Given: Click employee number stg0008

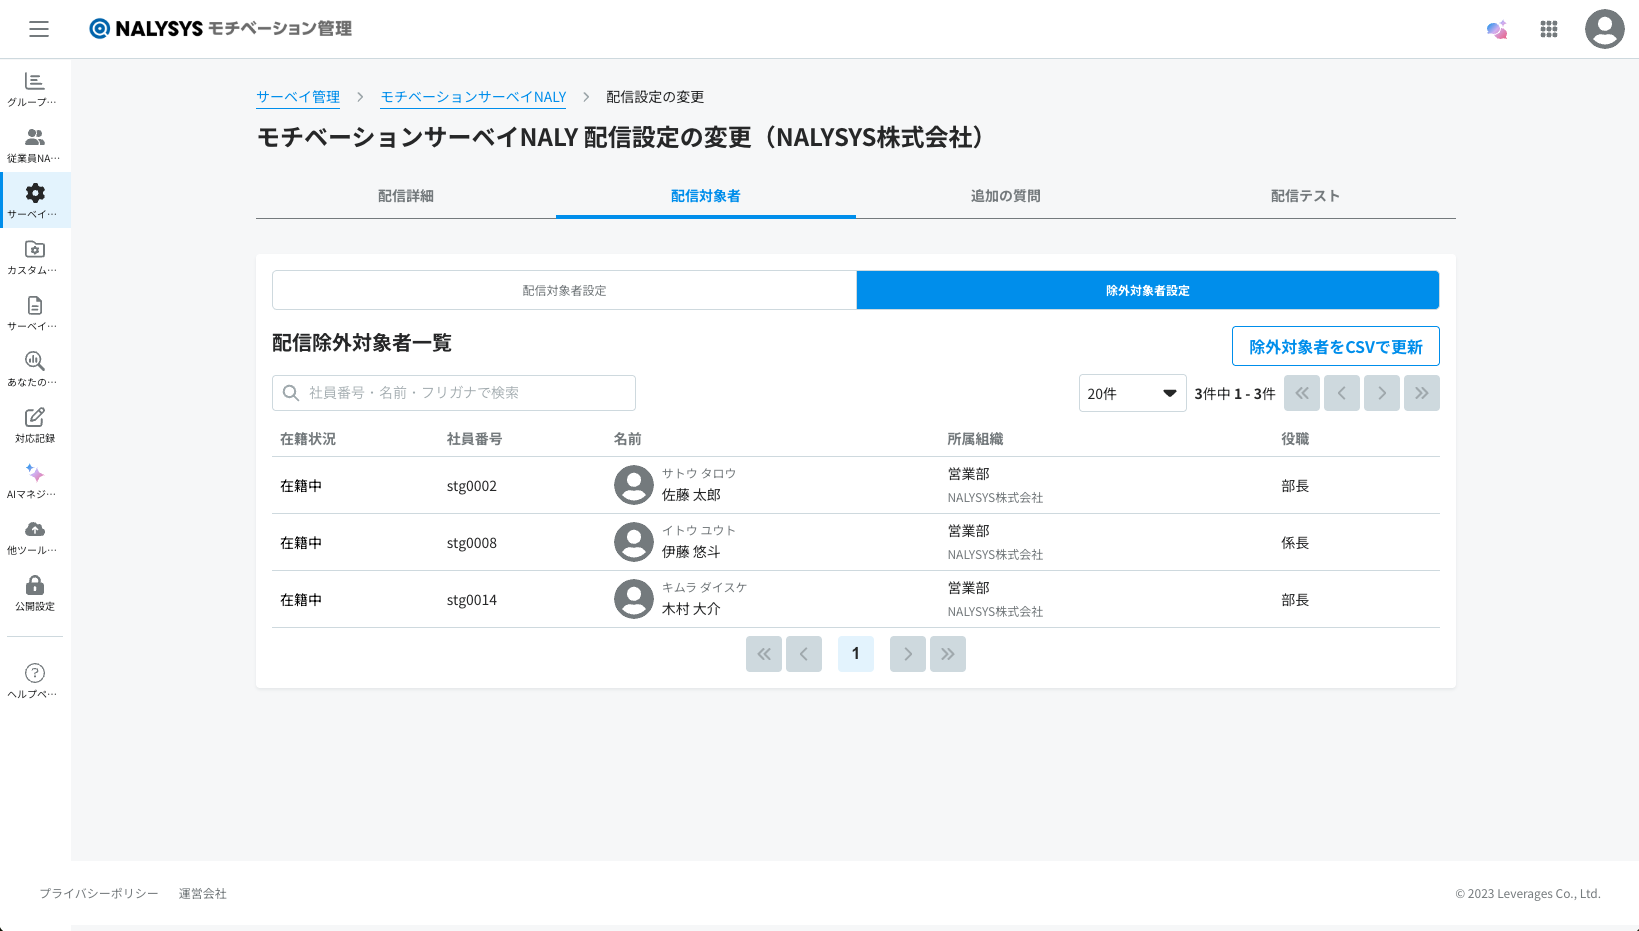Looking at the screenshot, I should coord(472,543).
